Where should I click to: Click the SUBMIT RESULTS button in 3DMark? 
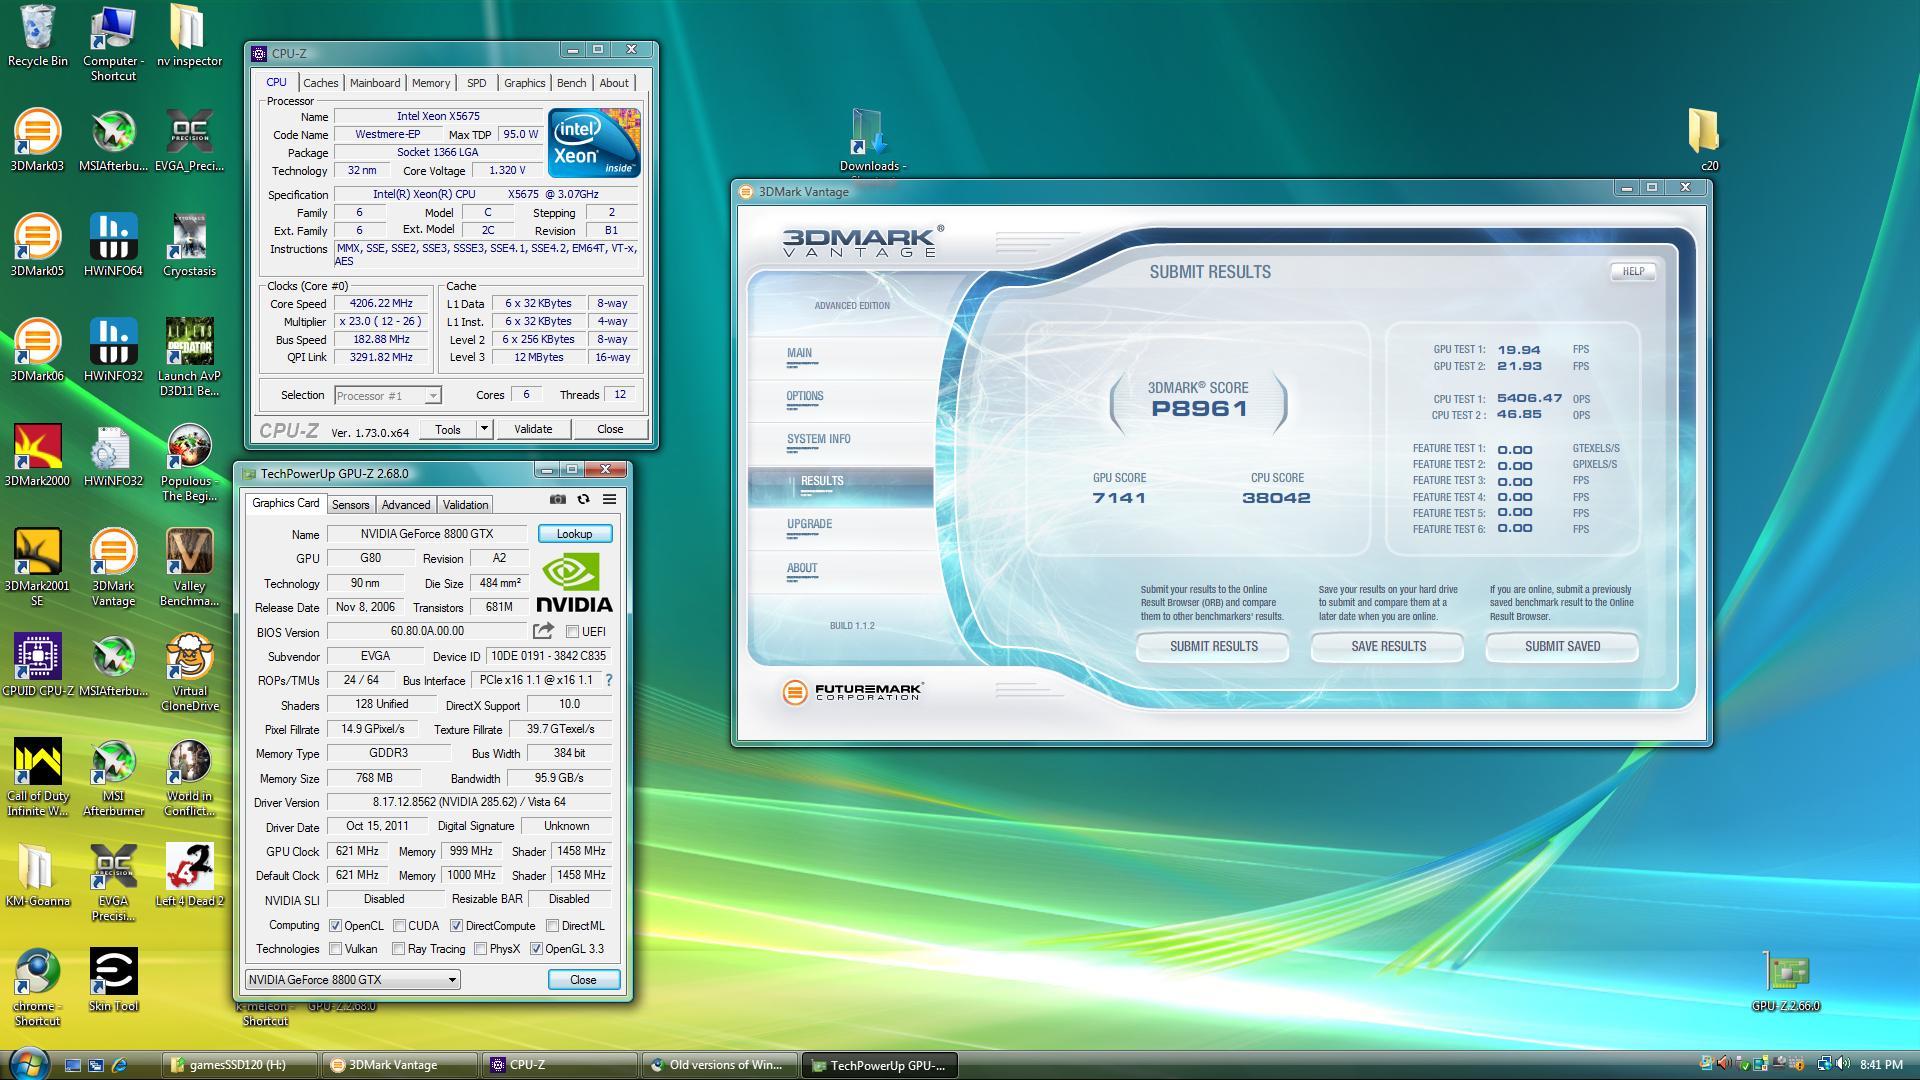click(1213, 647)
